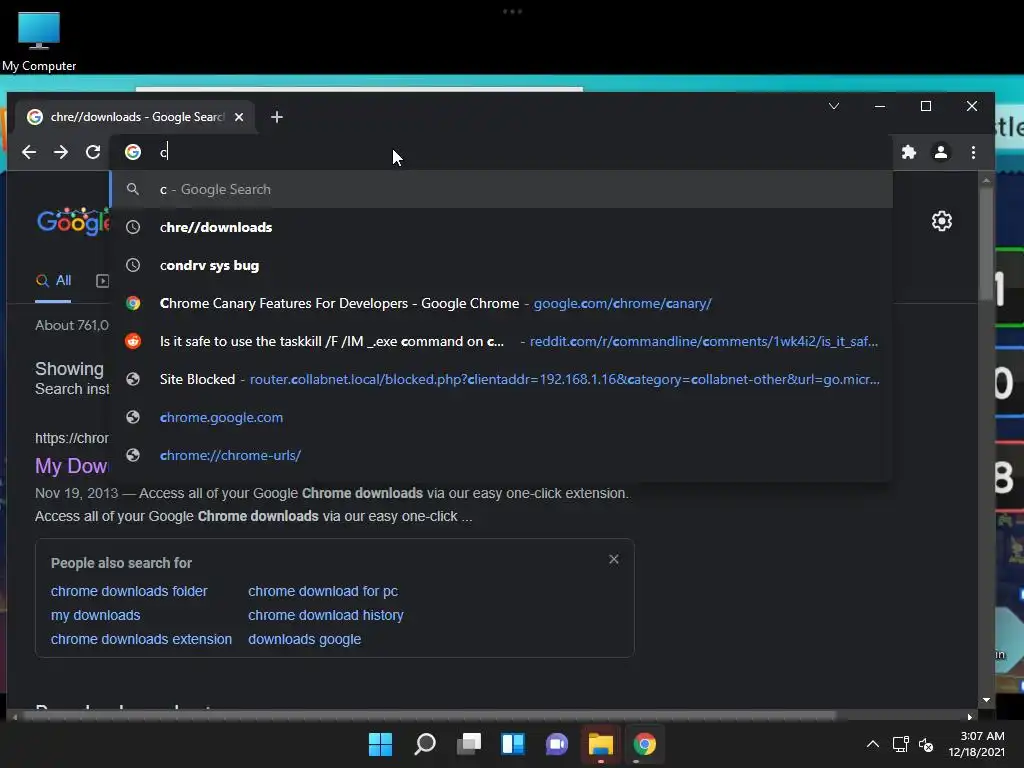Open Chrome's three-dot menu
This screenshot has width=1024, height=768.
973,152
